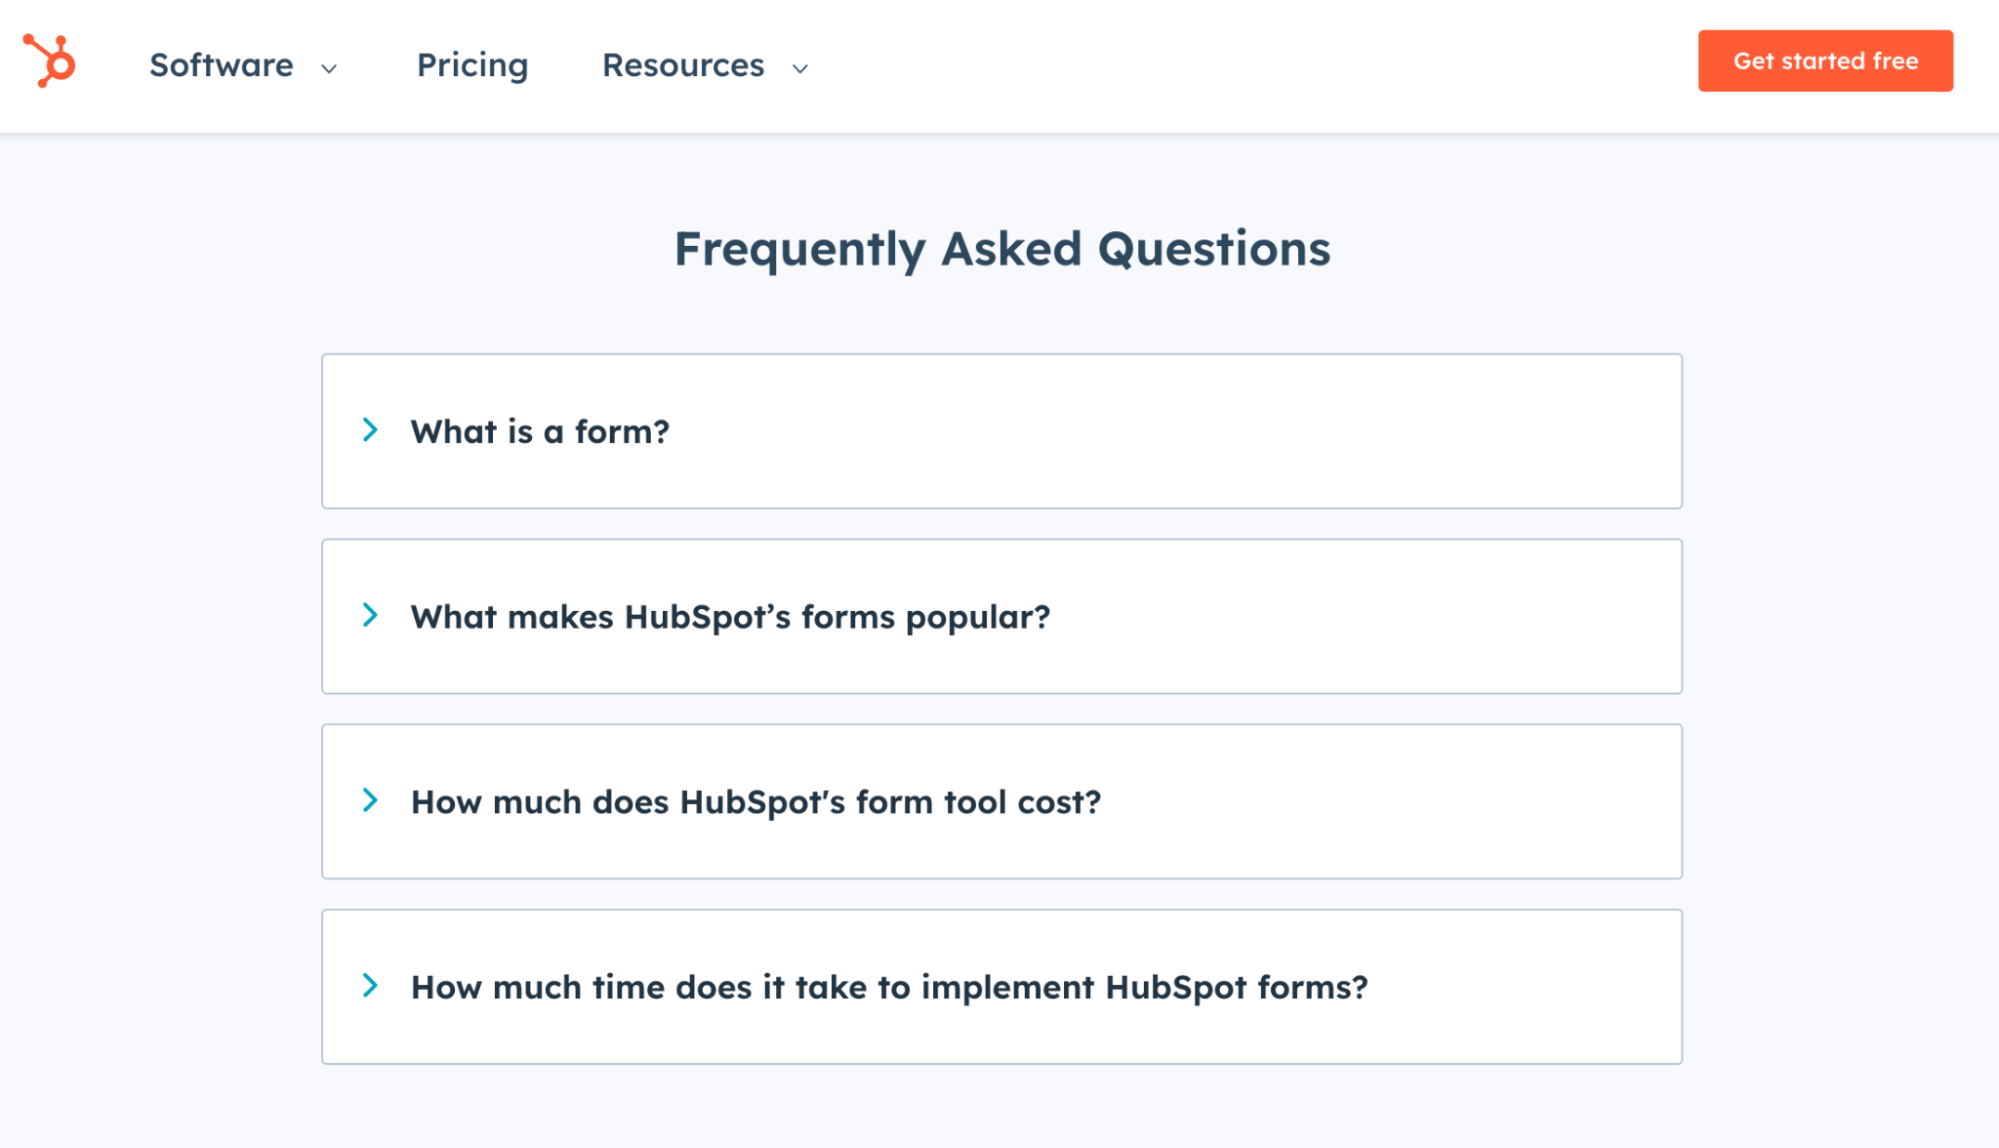Expand the 'What is a form?' question
Image resolution: width=1999 pixels, height=1148 pixels.
coord(540,431)
